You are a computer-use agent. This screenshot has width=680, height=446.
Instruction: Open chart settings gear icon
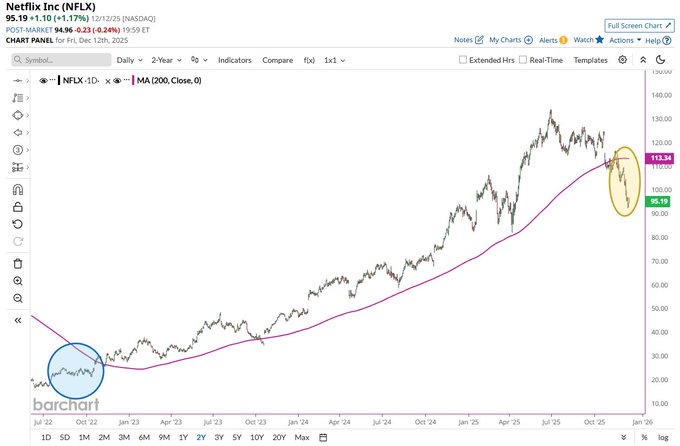pyautogui.click(x=622, y=60)
